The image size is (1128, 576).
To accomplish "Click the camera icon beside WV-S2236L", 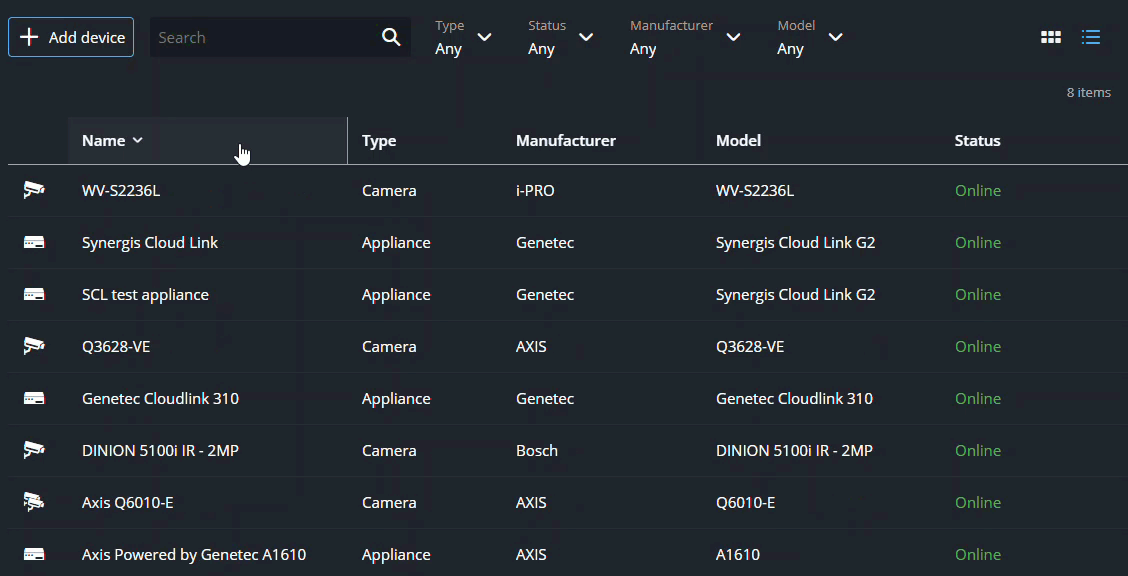I will tap(34, 190).
